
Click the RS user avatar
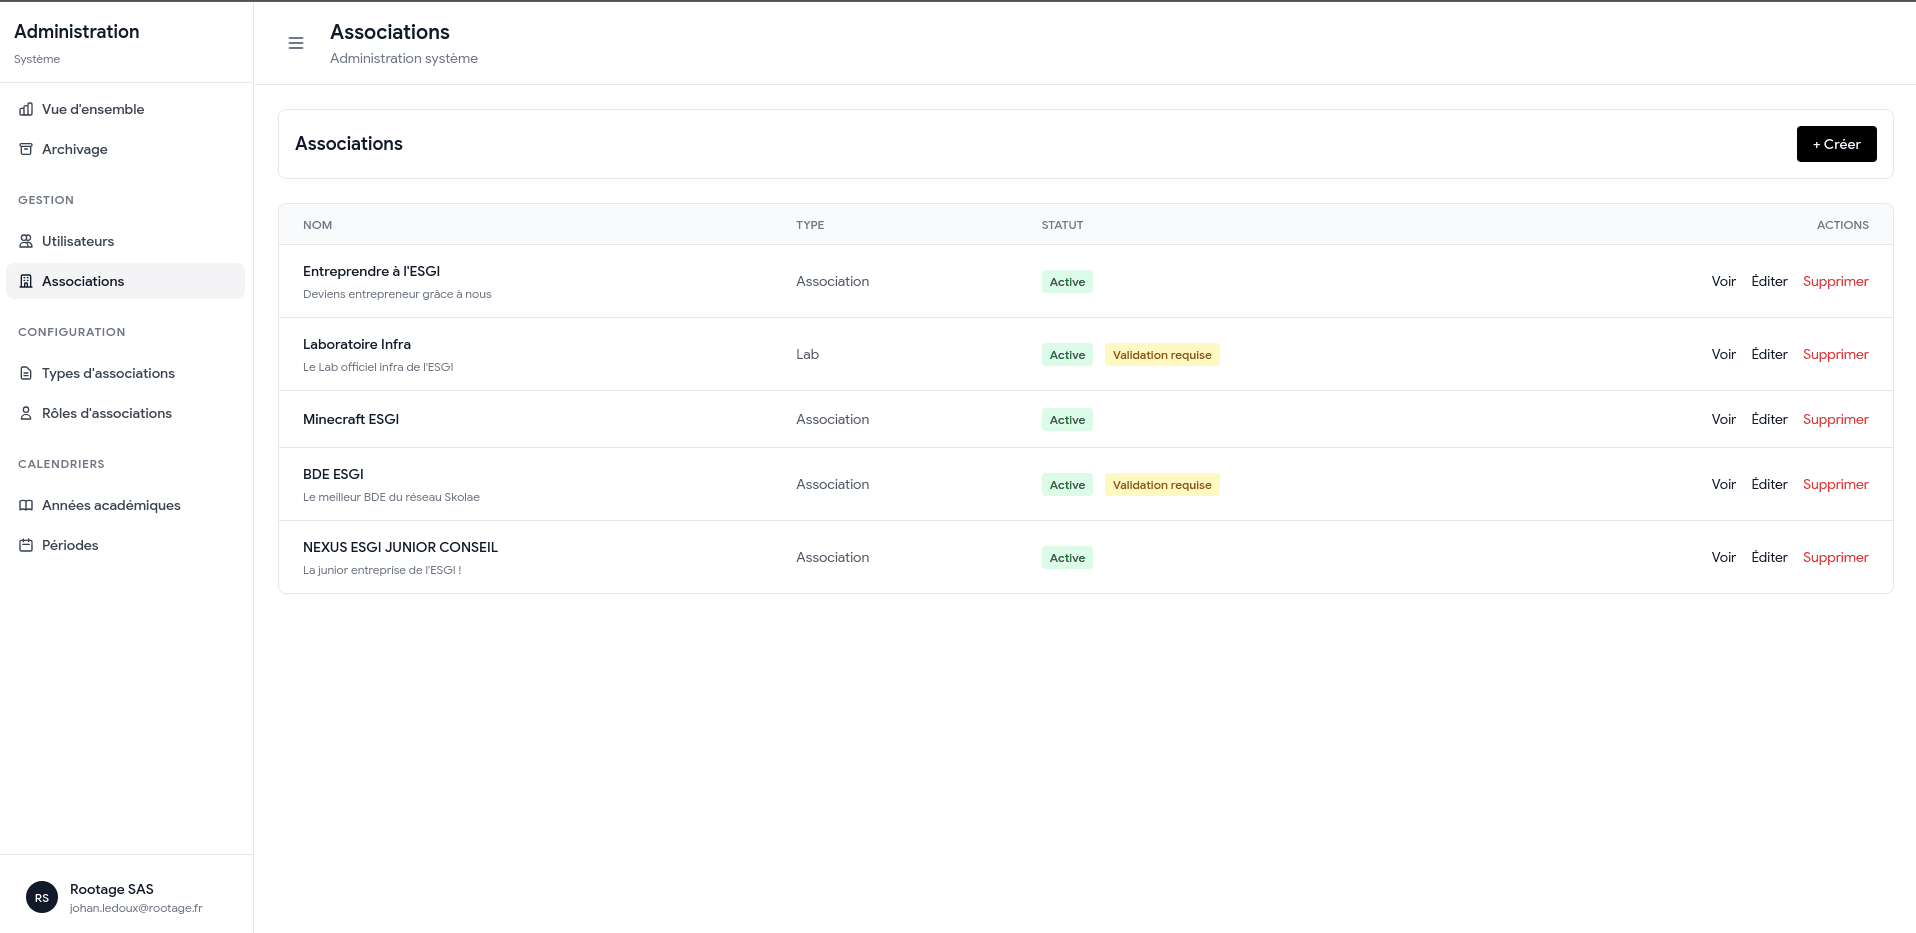click(42, 897)
